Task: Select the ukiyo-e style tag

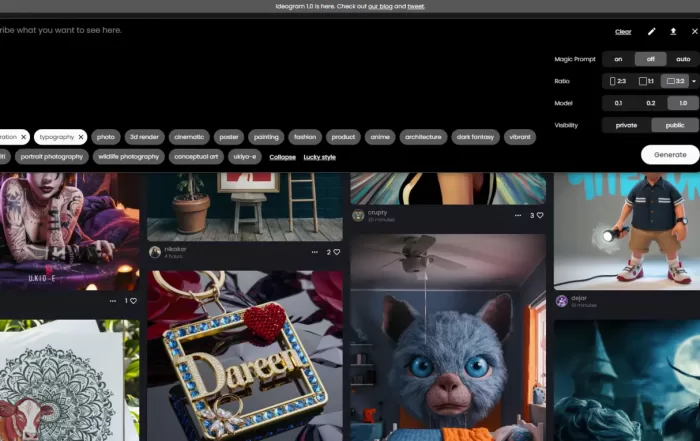Action: [x=245, y=157]
